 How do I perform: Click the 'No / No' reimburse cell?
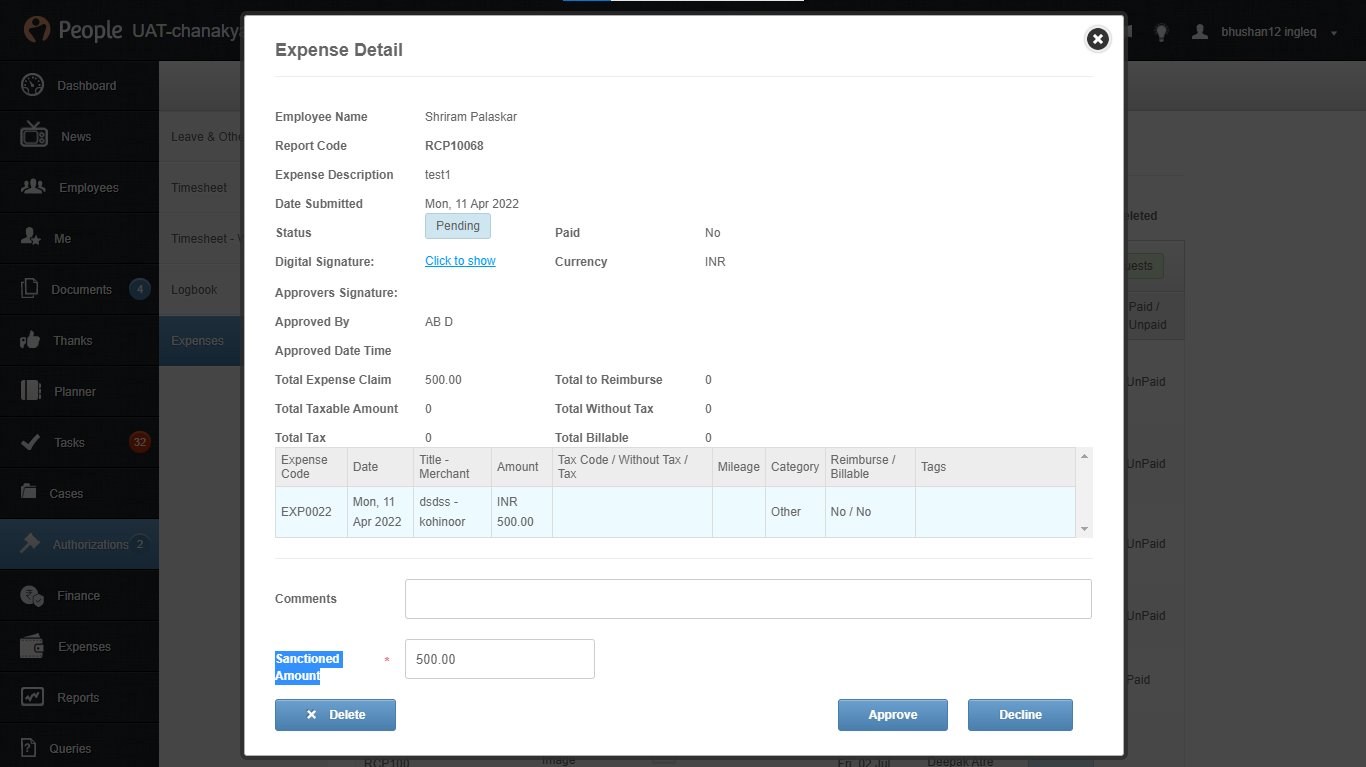(870, 512)
